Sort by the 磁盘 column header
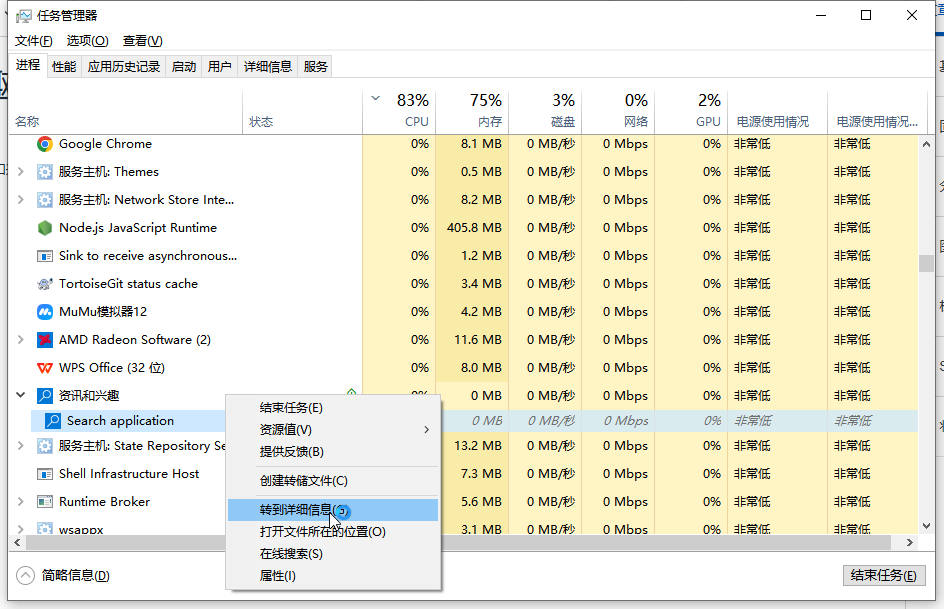944x609 pixels. (x=545, y=113)
